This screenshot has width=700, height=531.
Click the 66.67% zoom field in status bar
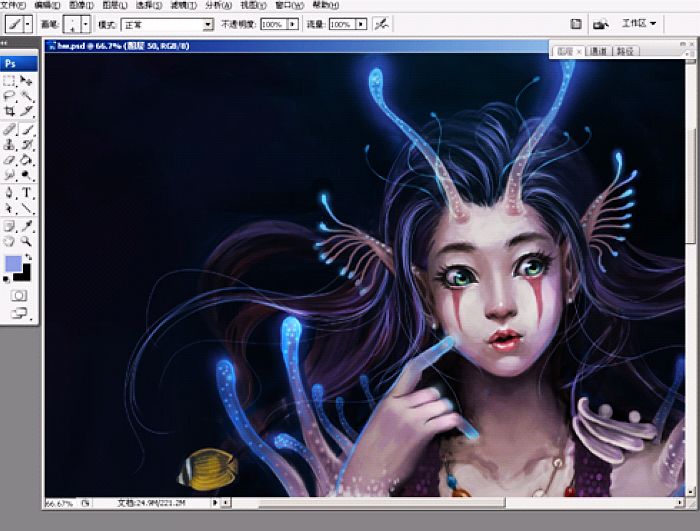(x=59, y=503)
